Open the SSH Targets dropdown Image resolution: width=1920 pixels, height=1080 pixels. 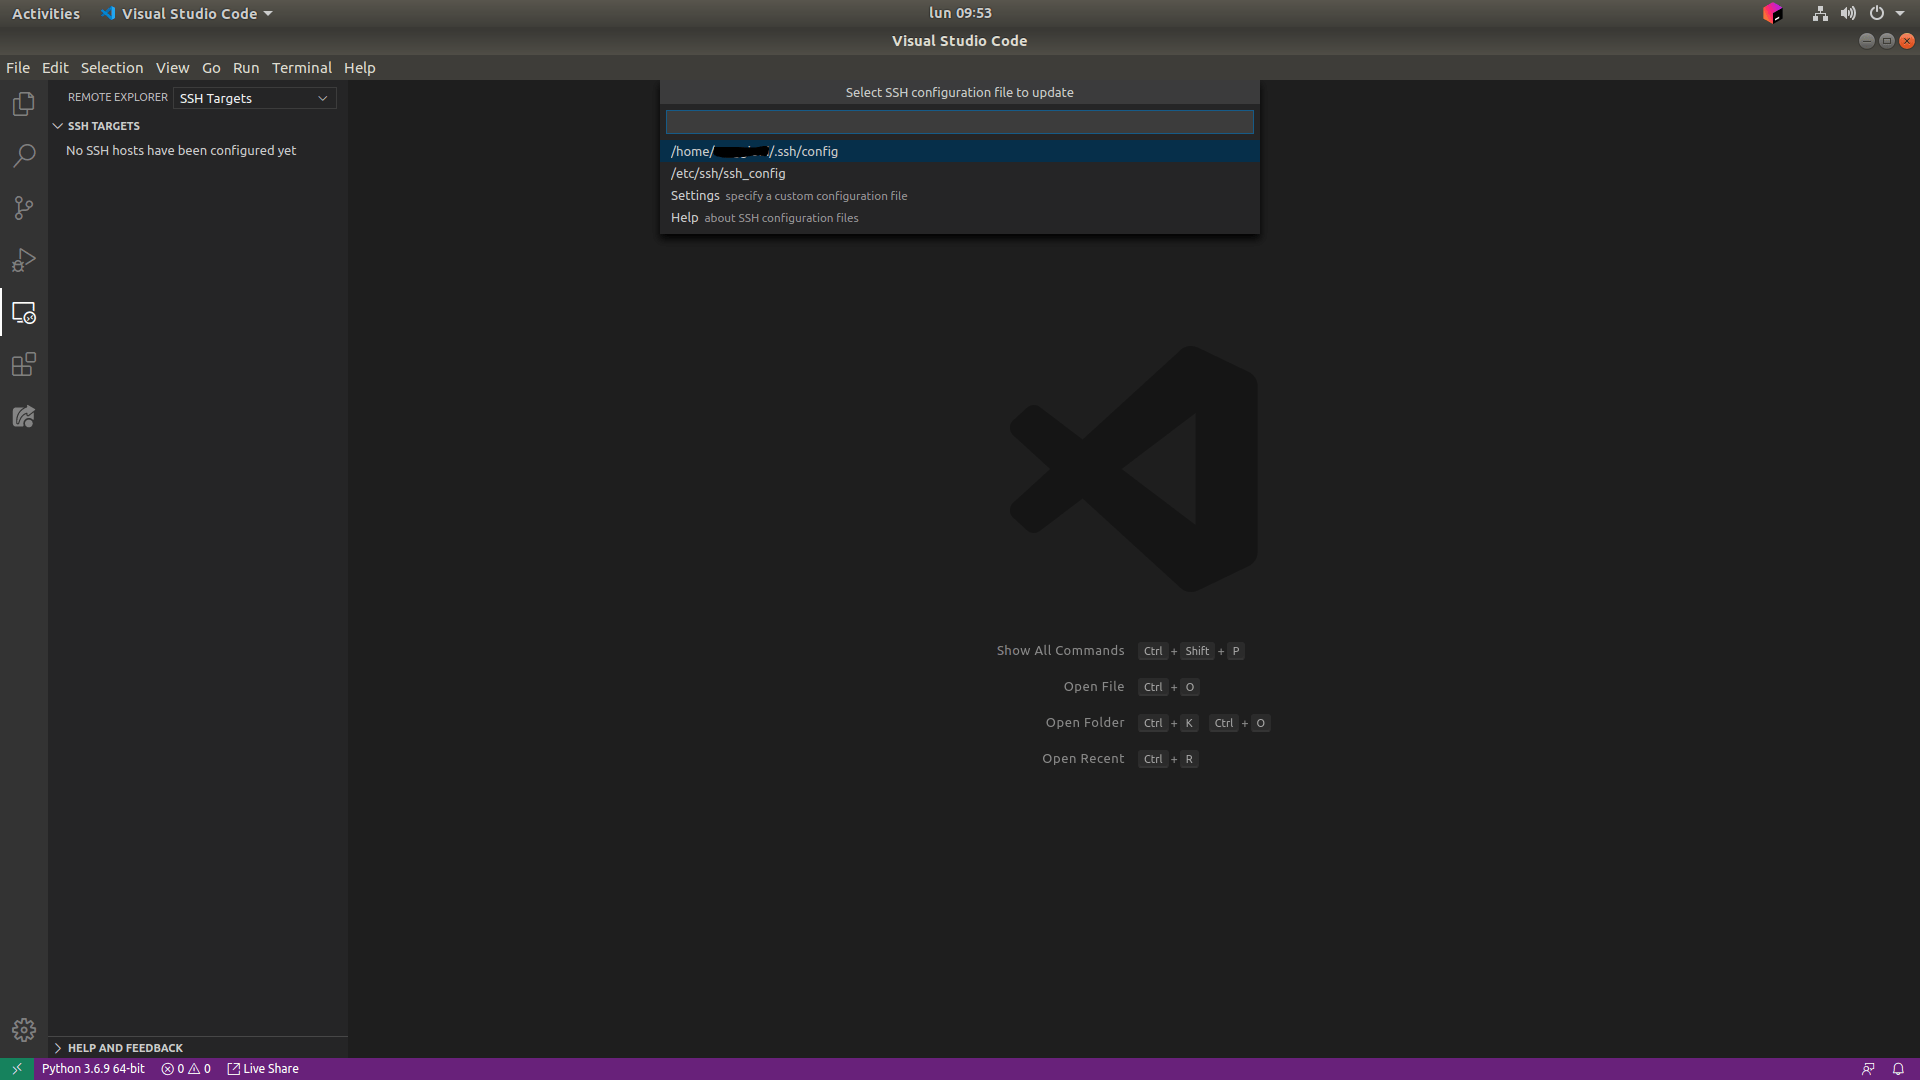point(255,98)
